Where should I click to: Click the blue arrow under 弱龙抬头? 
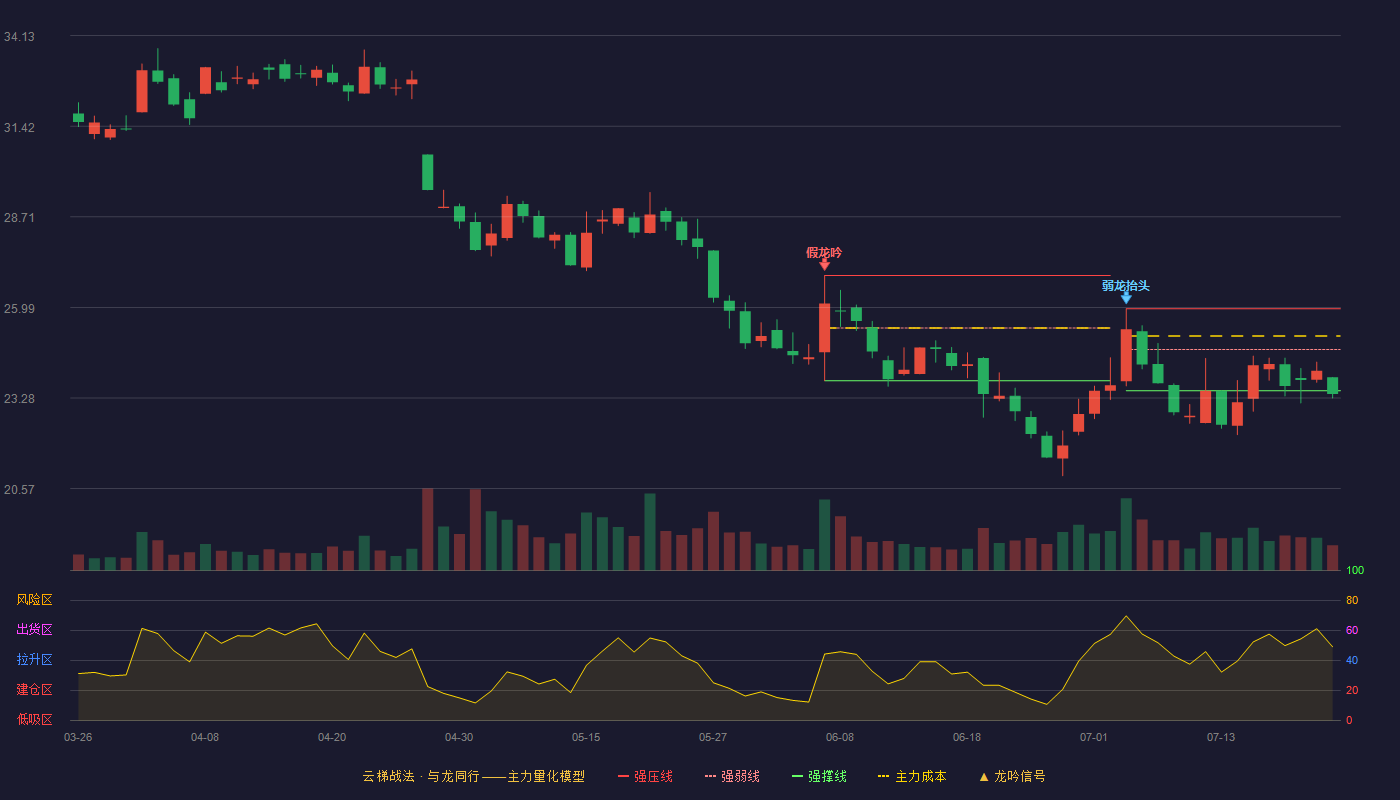coord(1126,298)
